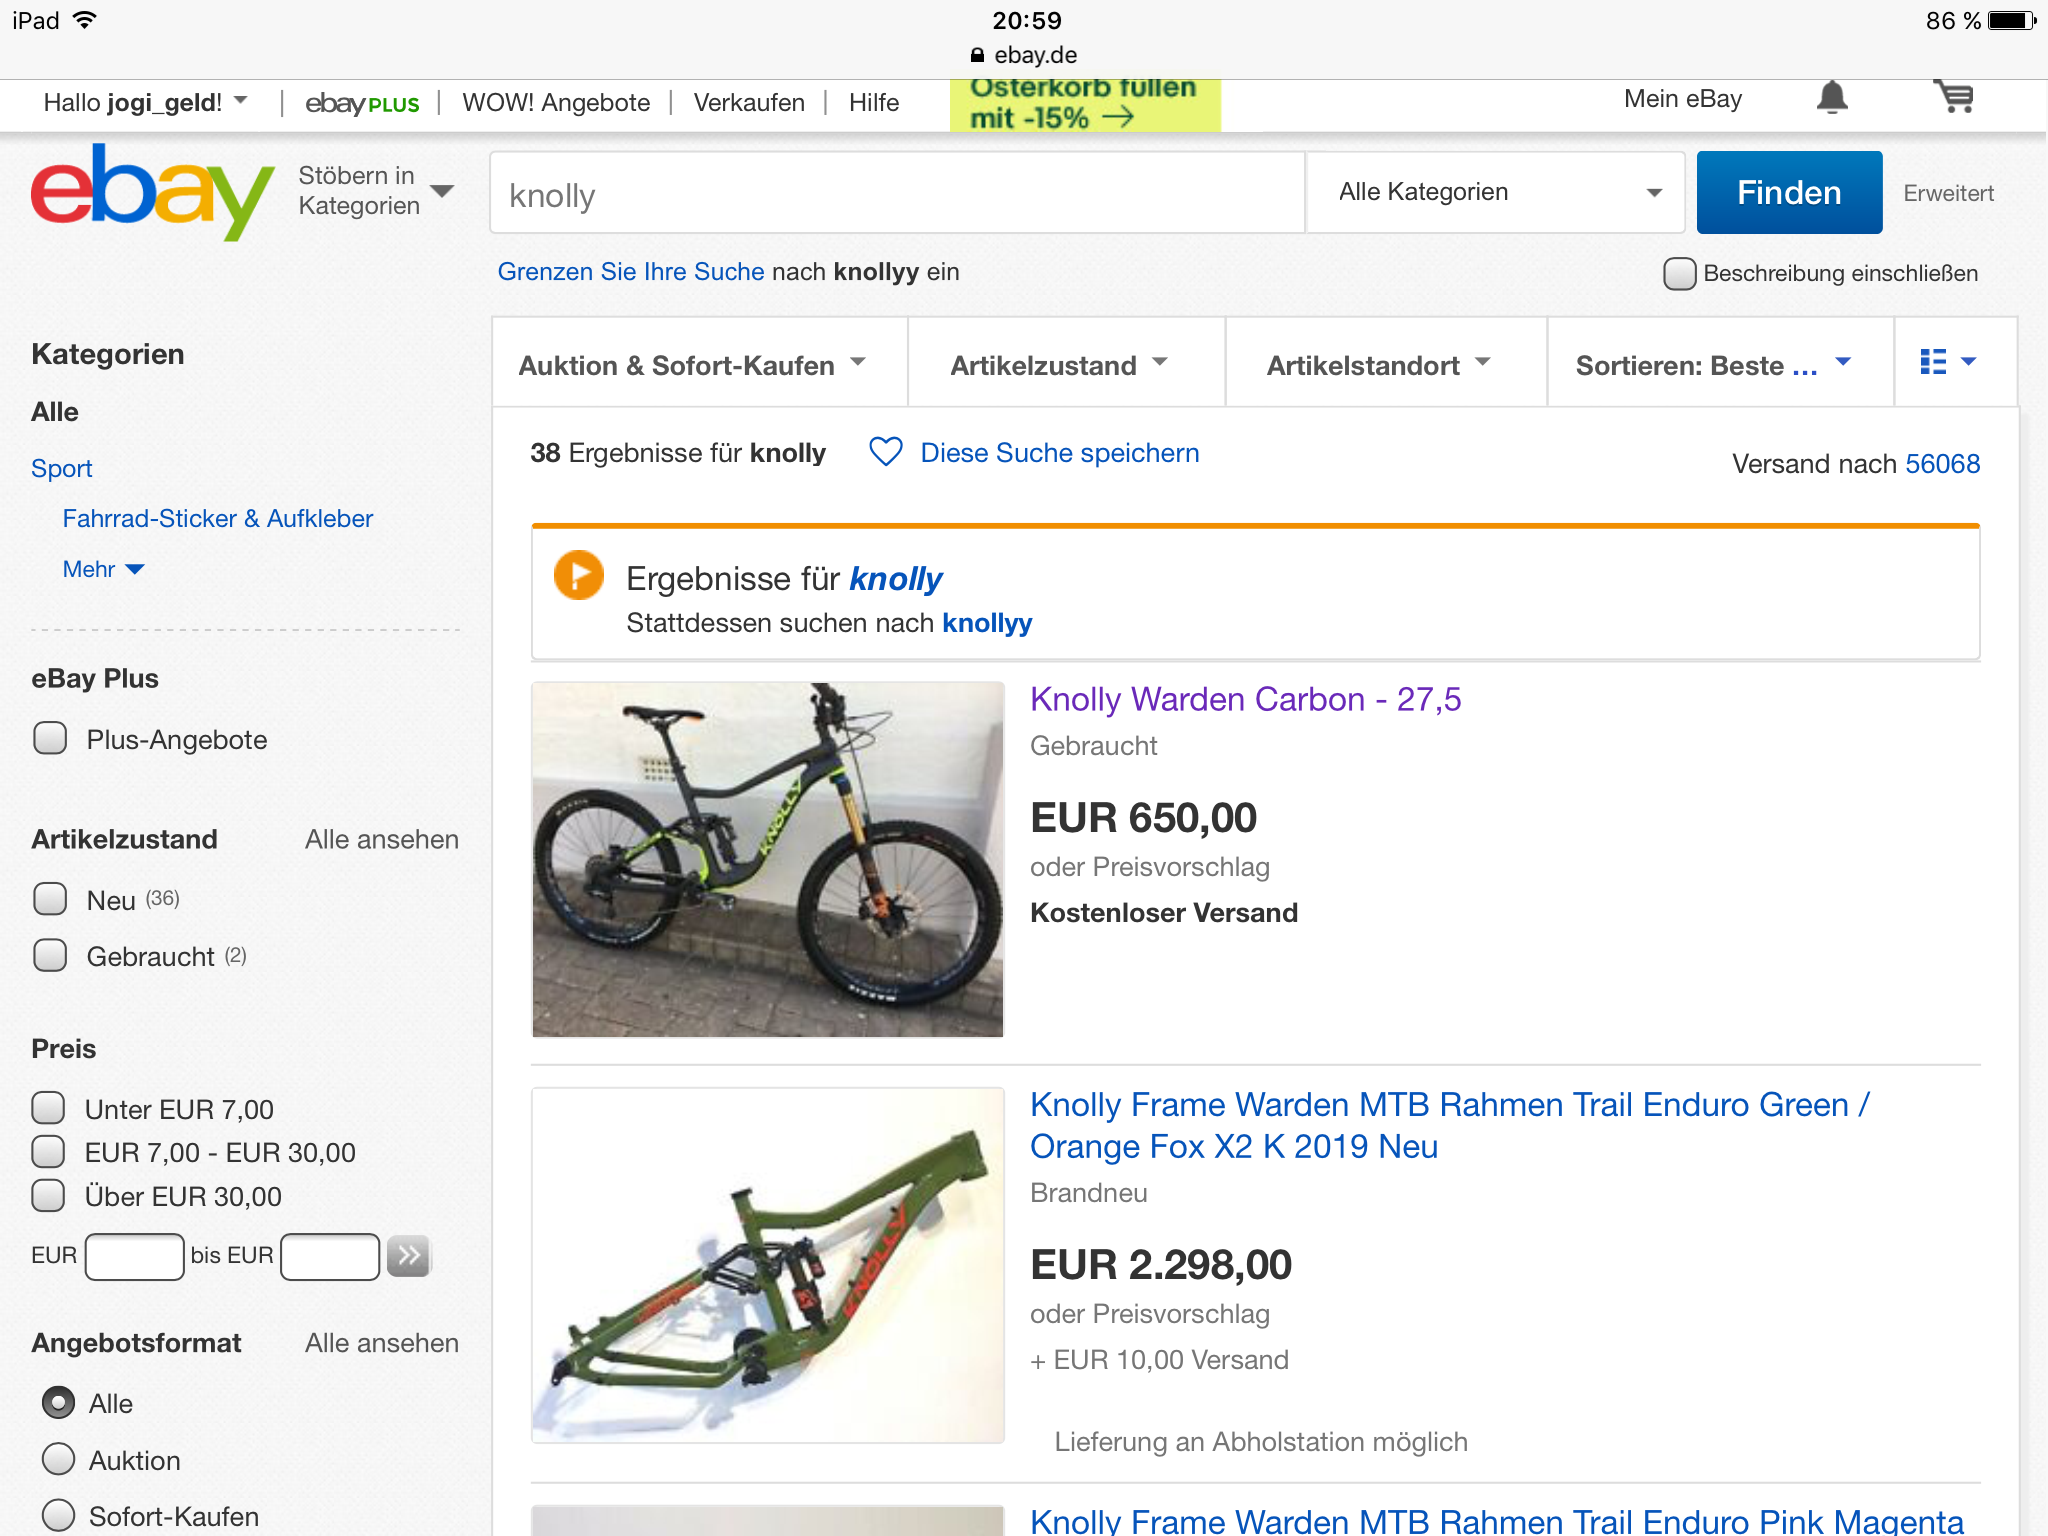2048x1536 pixels.
Task: Enable the Plus-Angebote checkbox
Action: tap(50, 739)
